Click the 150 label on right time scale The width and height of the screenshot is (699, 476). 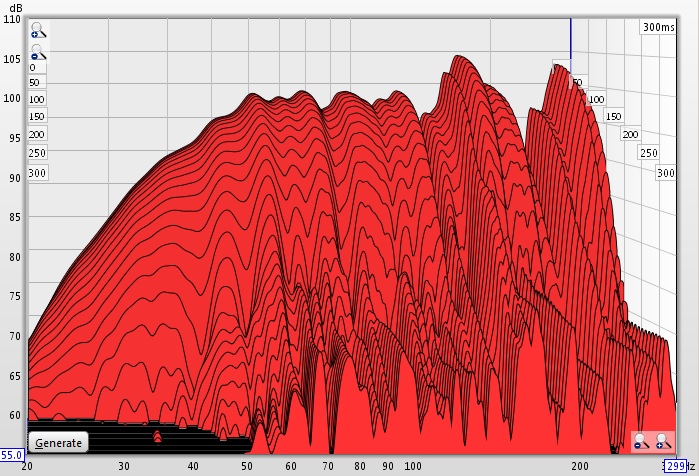click(613, 117)
